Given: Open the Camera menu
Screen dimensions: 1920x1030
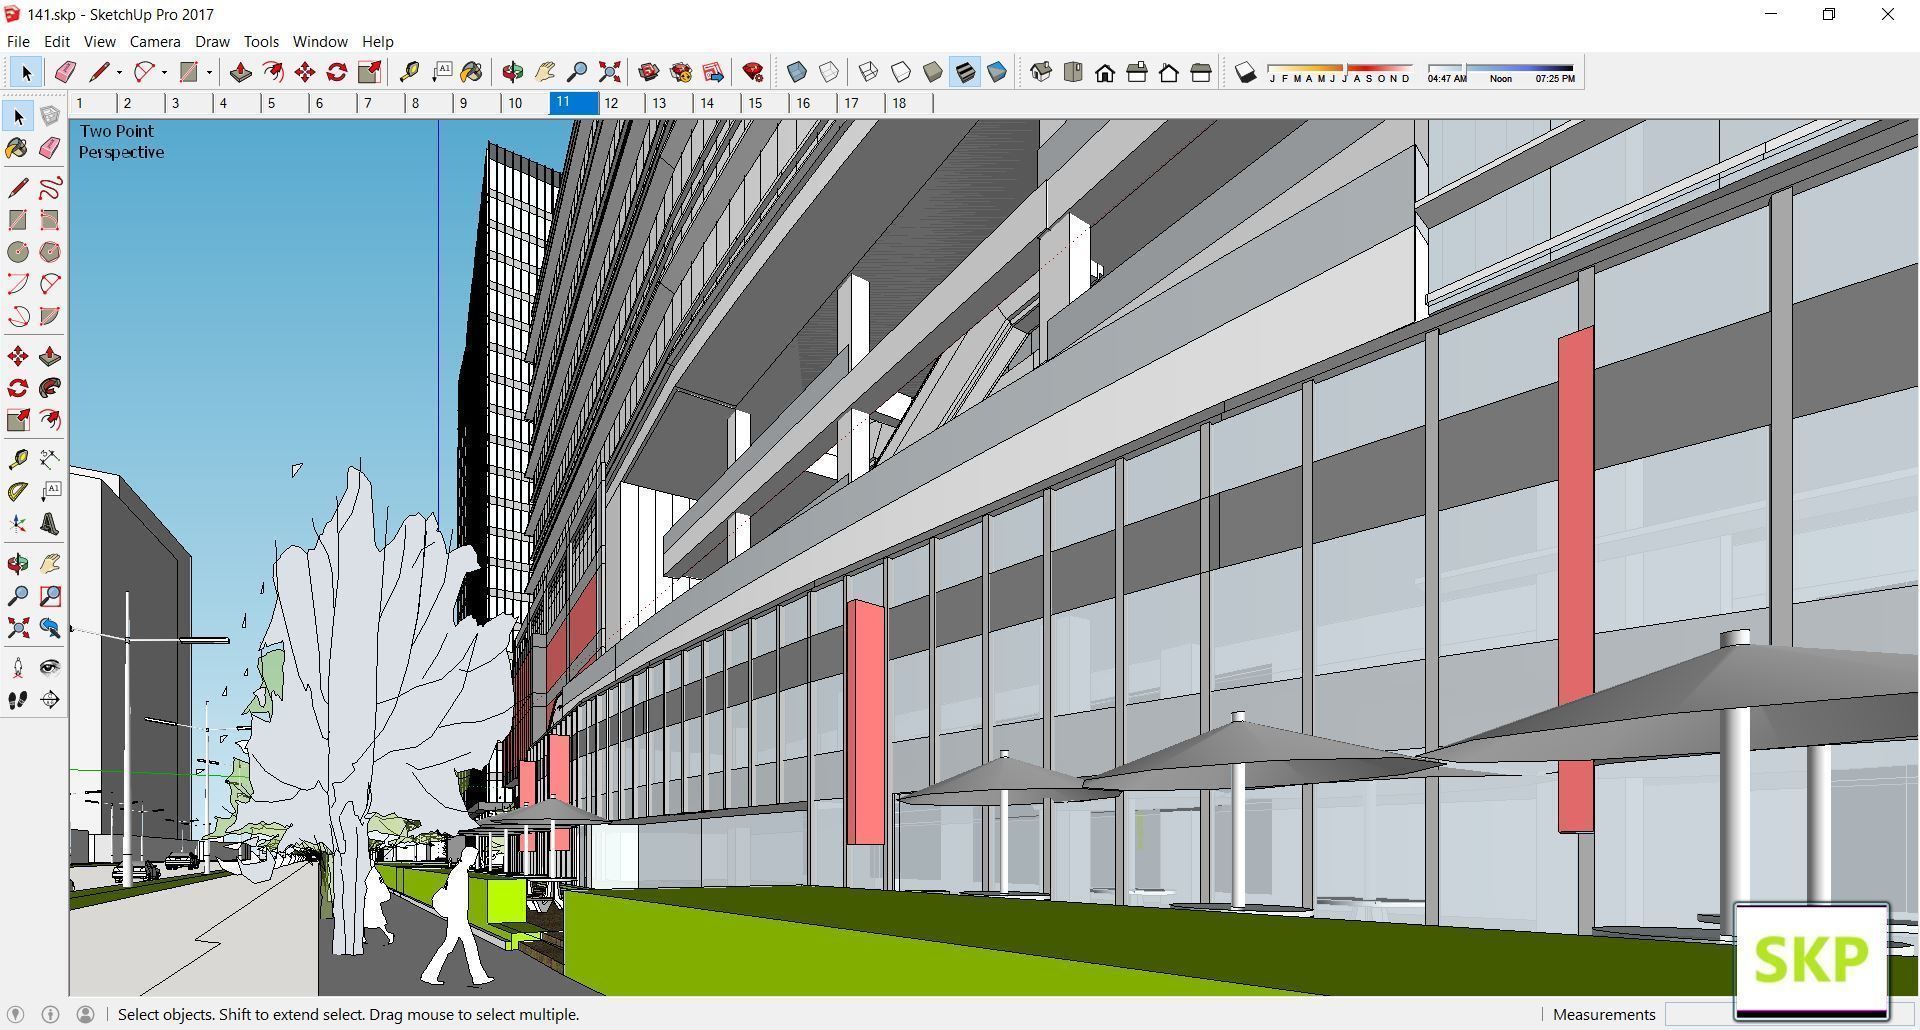Looking at the screenshot, I should [154, 41].
